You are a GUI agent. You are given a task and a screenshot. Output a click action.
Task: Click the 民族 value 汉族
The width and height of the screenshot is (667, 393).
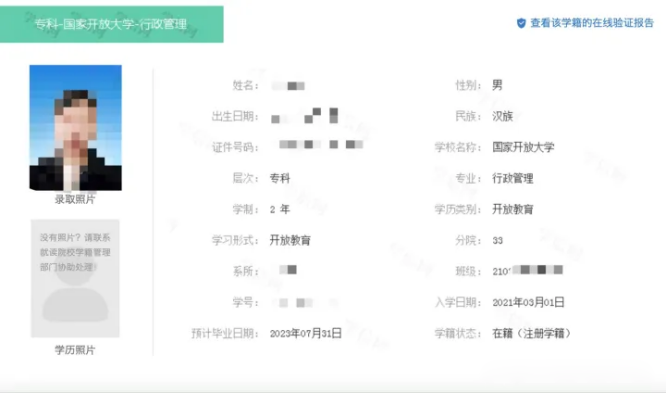(502, 116)
